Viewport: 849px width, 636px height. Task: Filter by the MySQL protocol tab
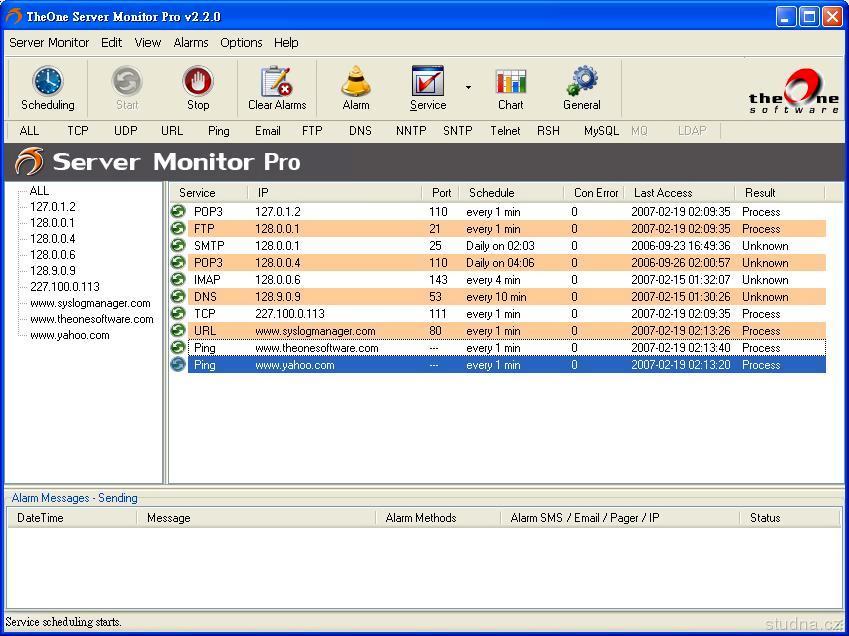[600, 131]
